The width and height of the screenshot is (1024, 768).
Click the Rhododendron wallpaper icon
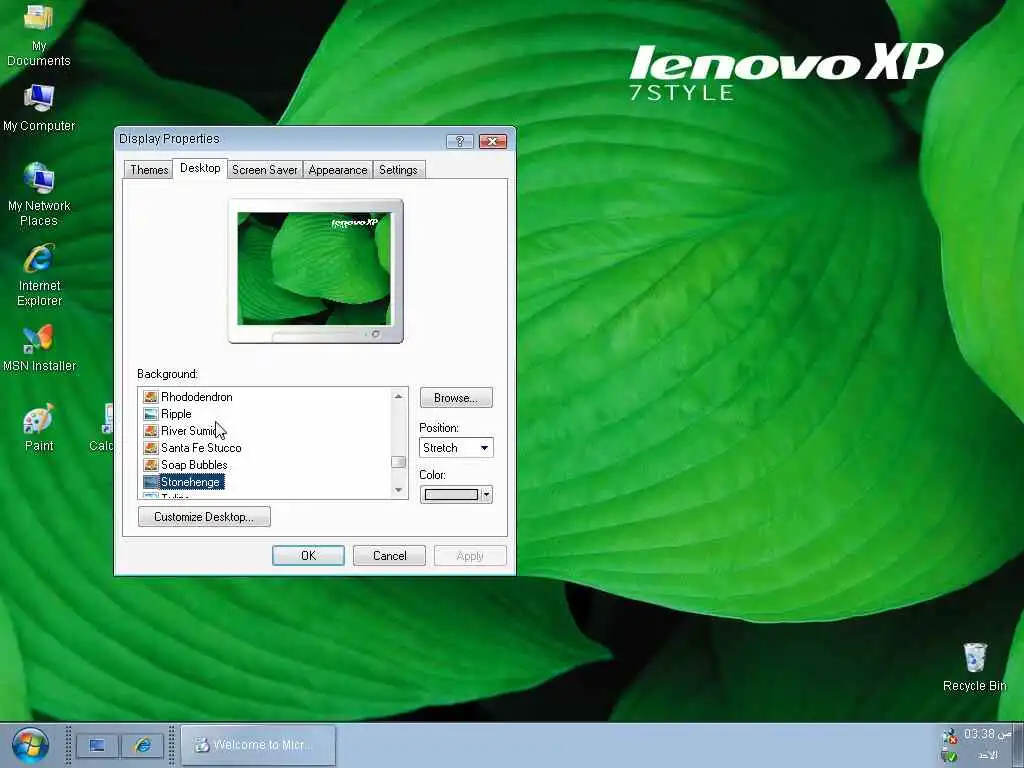pyautogui.click(x=151, y=397)
